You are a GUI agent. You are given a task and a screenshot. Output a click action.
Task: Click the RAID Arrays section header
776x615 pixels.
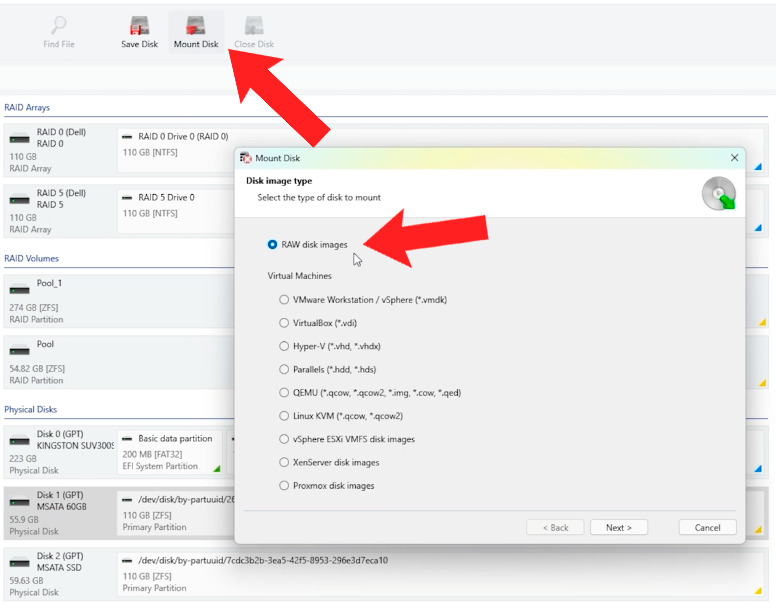[27, 107]
